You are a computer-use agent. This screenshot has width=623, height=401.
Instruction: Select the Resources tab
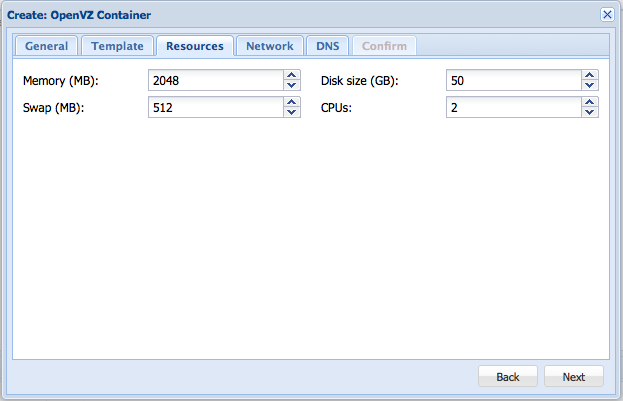click(x=195, y=46)
